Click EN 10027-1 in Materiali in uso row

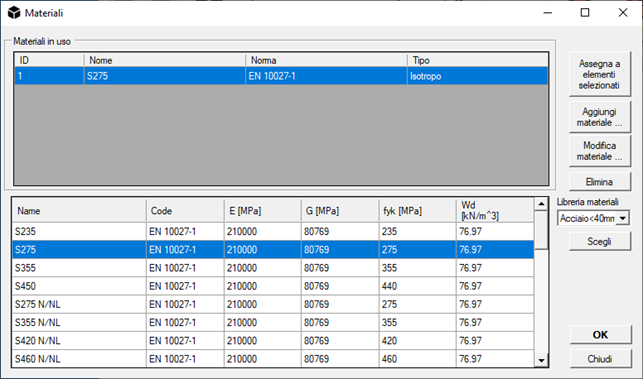(326, 76)
